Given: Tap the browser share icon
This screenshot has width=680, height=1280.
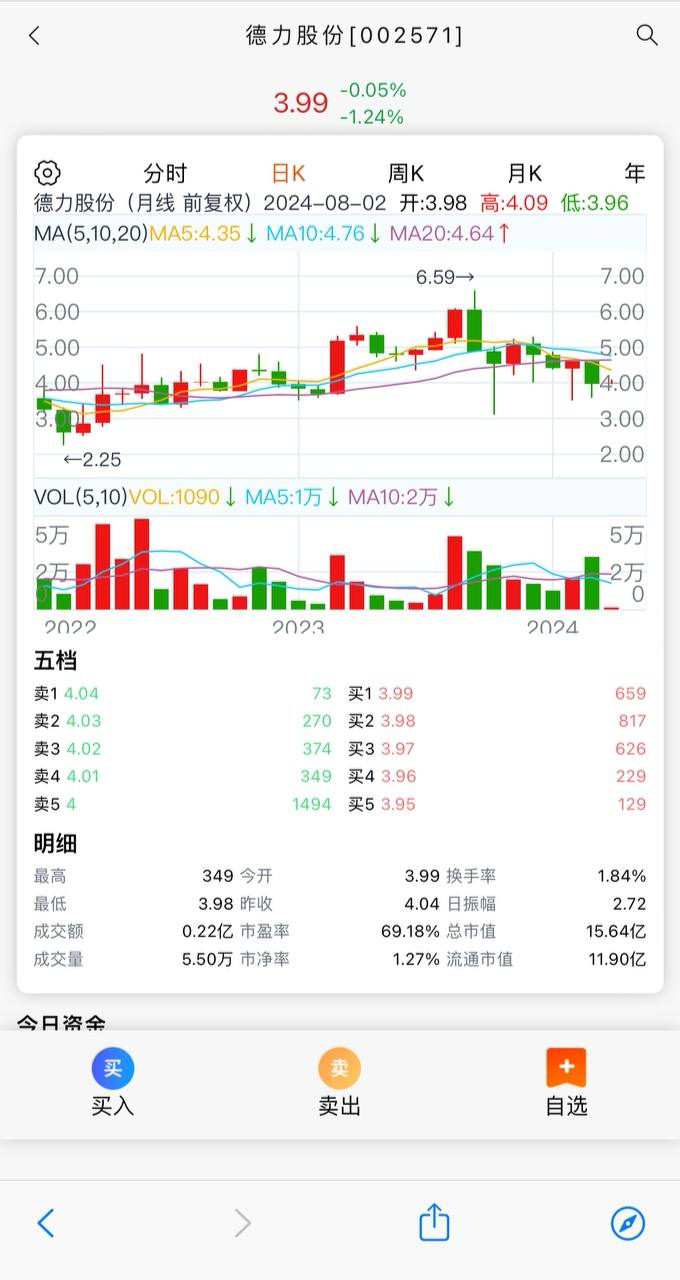Looking at the screenshot, I should click(x=434, y=1222).
